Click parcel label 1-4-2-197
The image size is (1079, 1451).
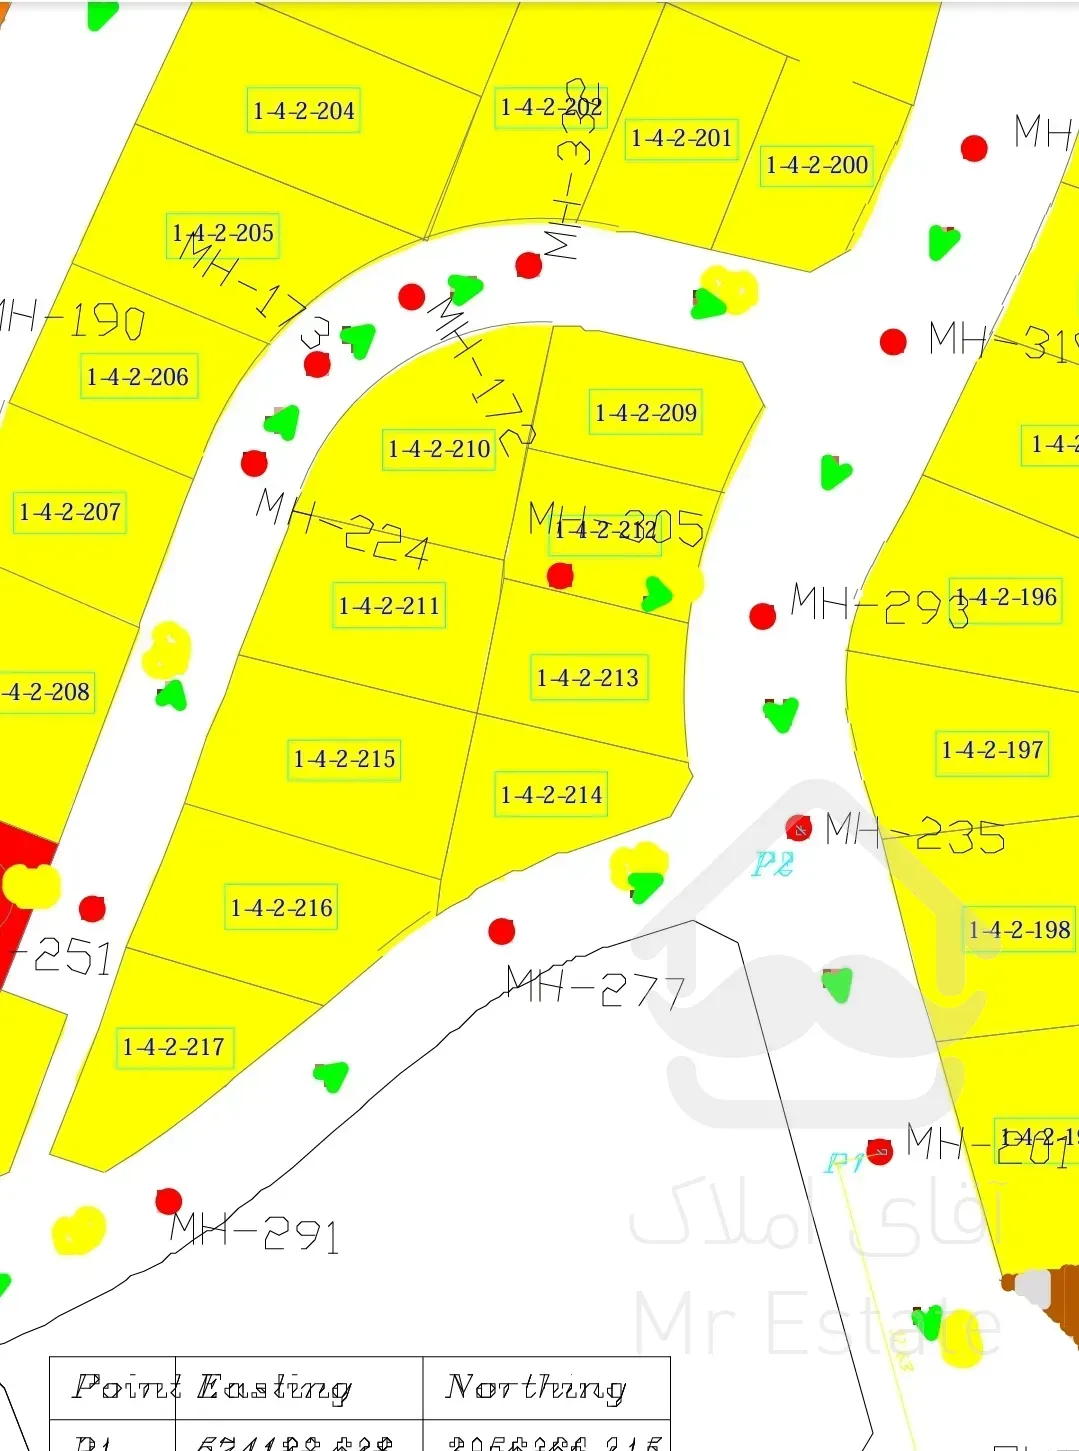click(x=992, y=750)
